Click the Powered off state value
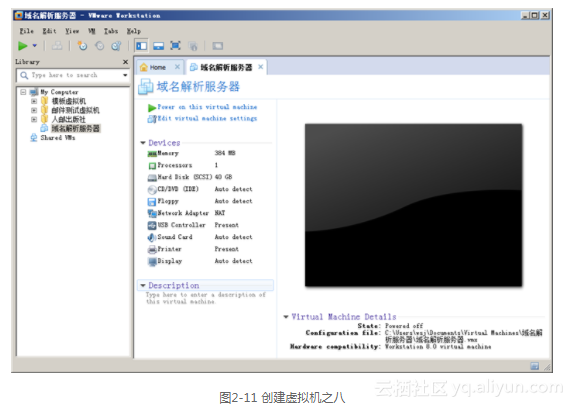574x408 pixels. [404, 326]
